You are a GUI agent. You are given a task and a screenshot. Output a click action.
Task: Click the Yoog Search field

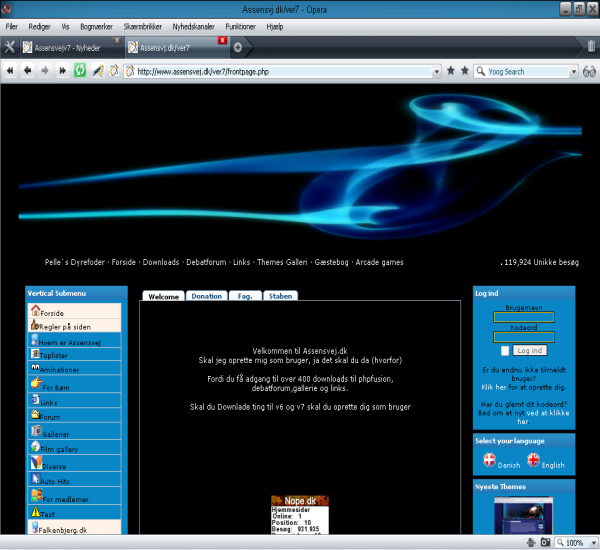pyautogui.click(x=527, y=72)
